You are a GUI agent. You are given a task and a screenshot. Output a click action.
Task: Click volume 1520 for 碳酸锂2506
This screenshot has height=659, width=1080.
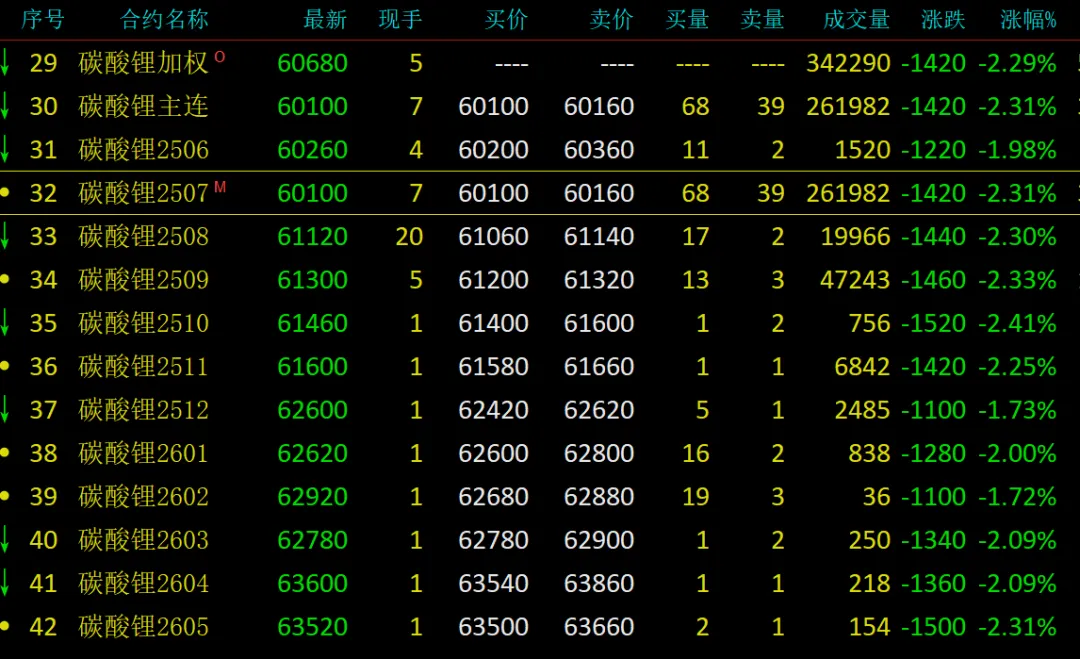[862, 149]
